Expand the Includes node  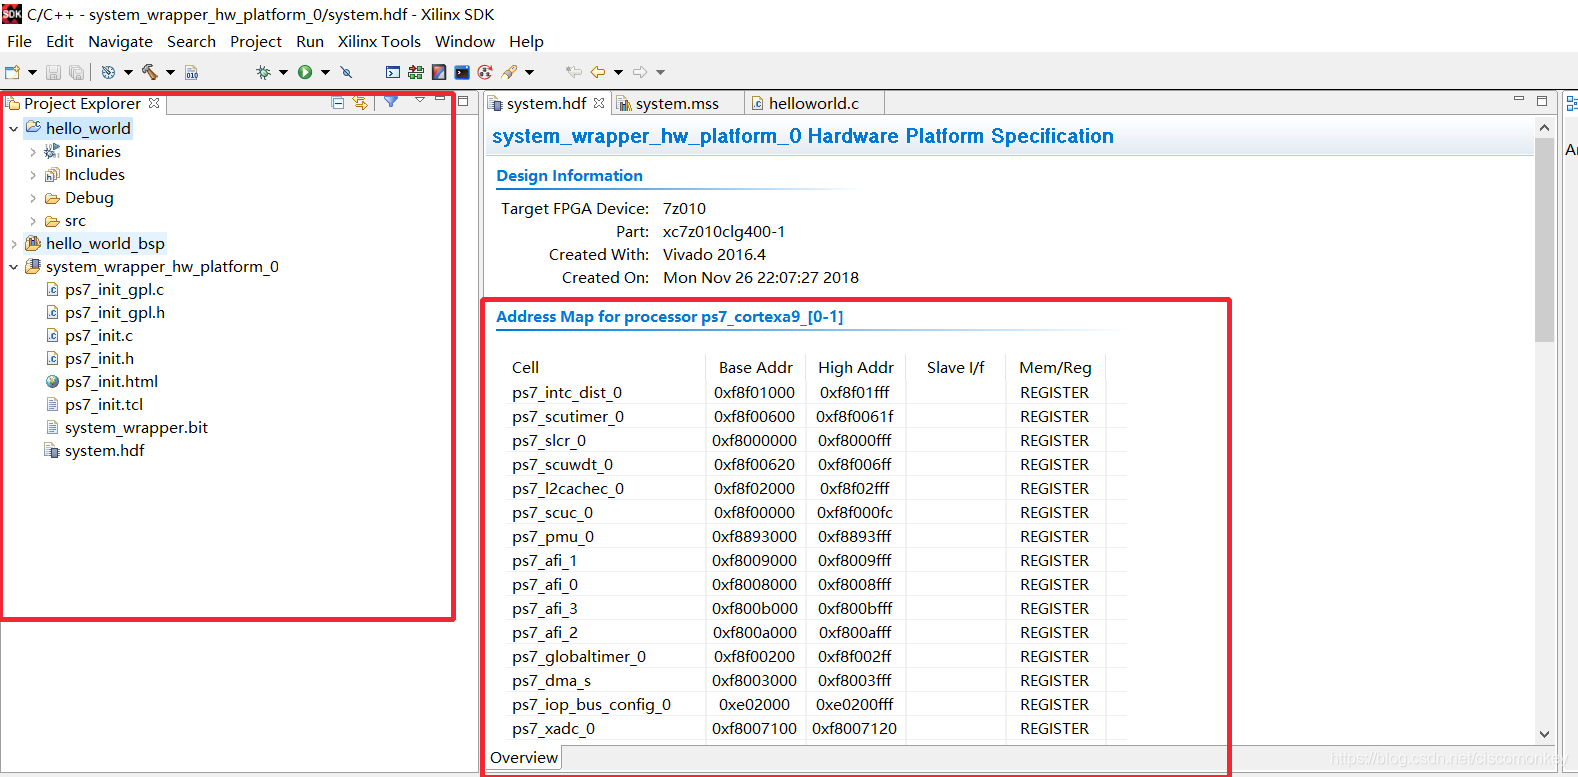33,175
